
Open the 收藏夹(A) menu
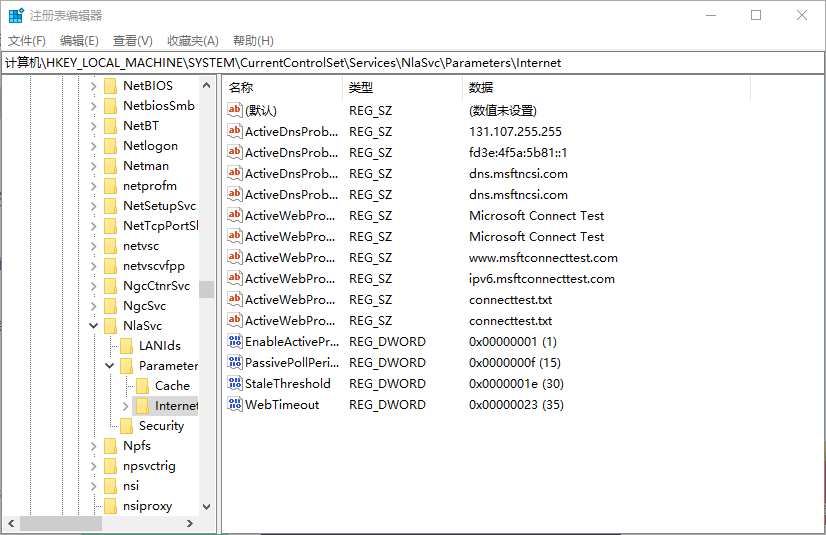192,41
